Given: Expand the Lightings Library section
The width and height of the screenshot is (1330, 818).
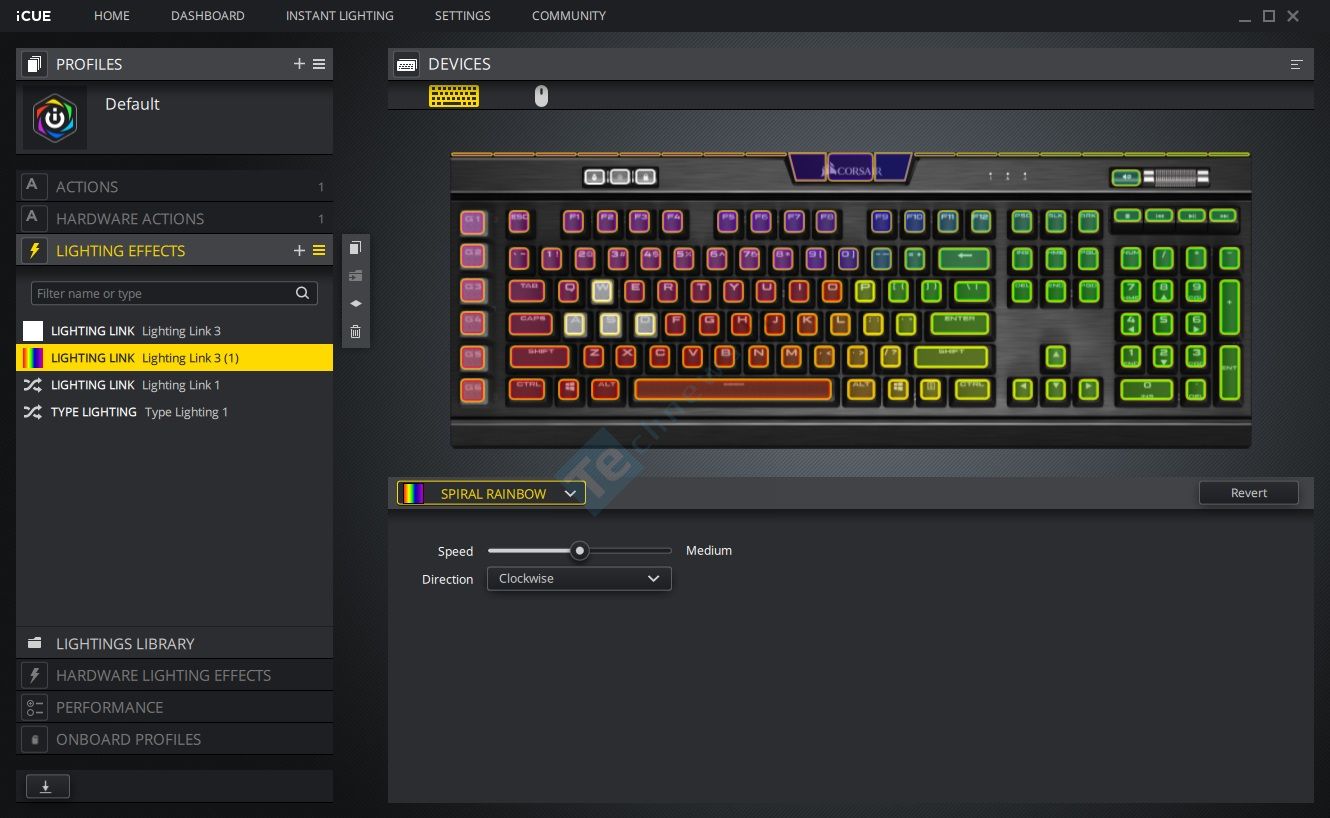Looking at the screenshot, I should (x=174, y=644).
